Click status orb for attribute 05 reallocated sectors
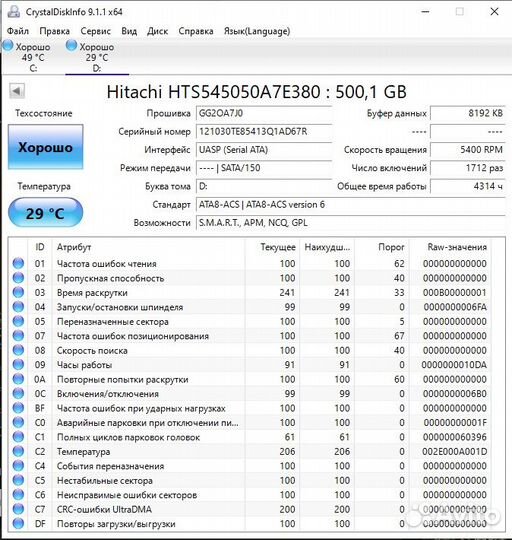 [18, 321]
